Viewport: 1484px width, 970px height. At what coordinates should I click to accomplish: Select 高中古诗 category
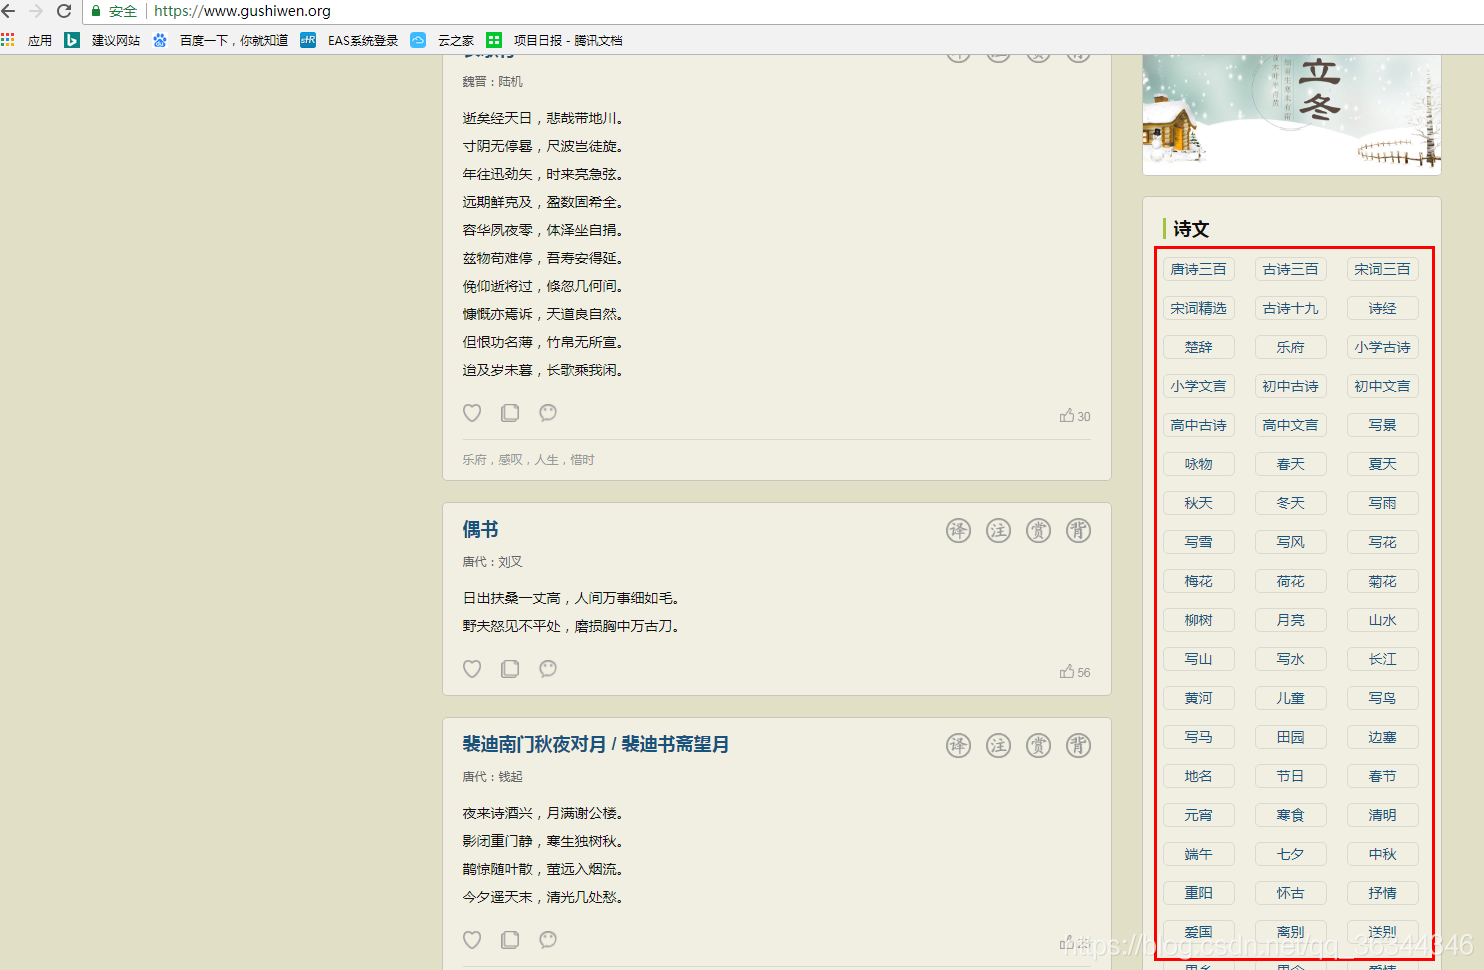pos(1199,425)
